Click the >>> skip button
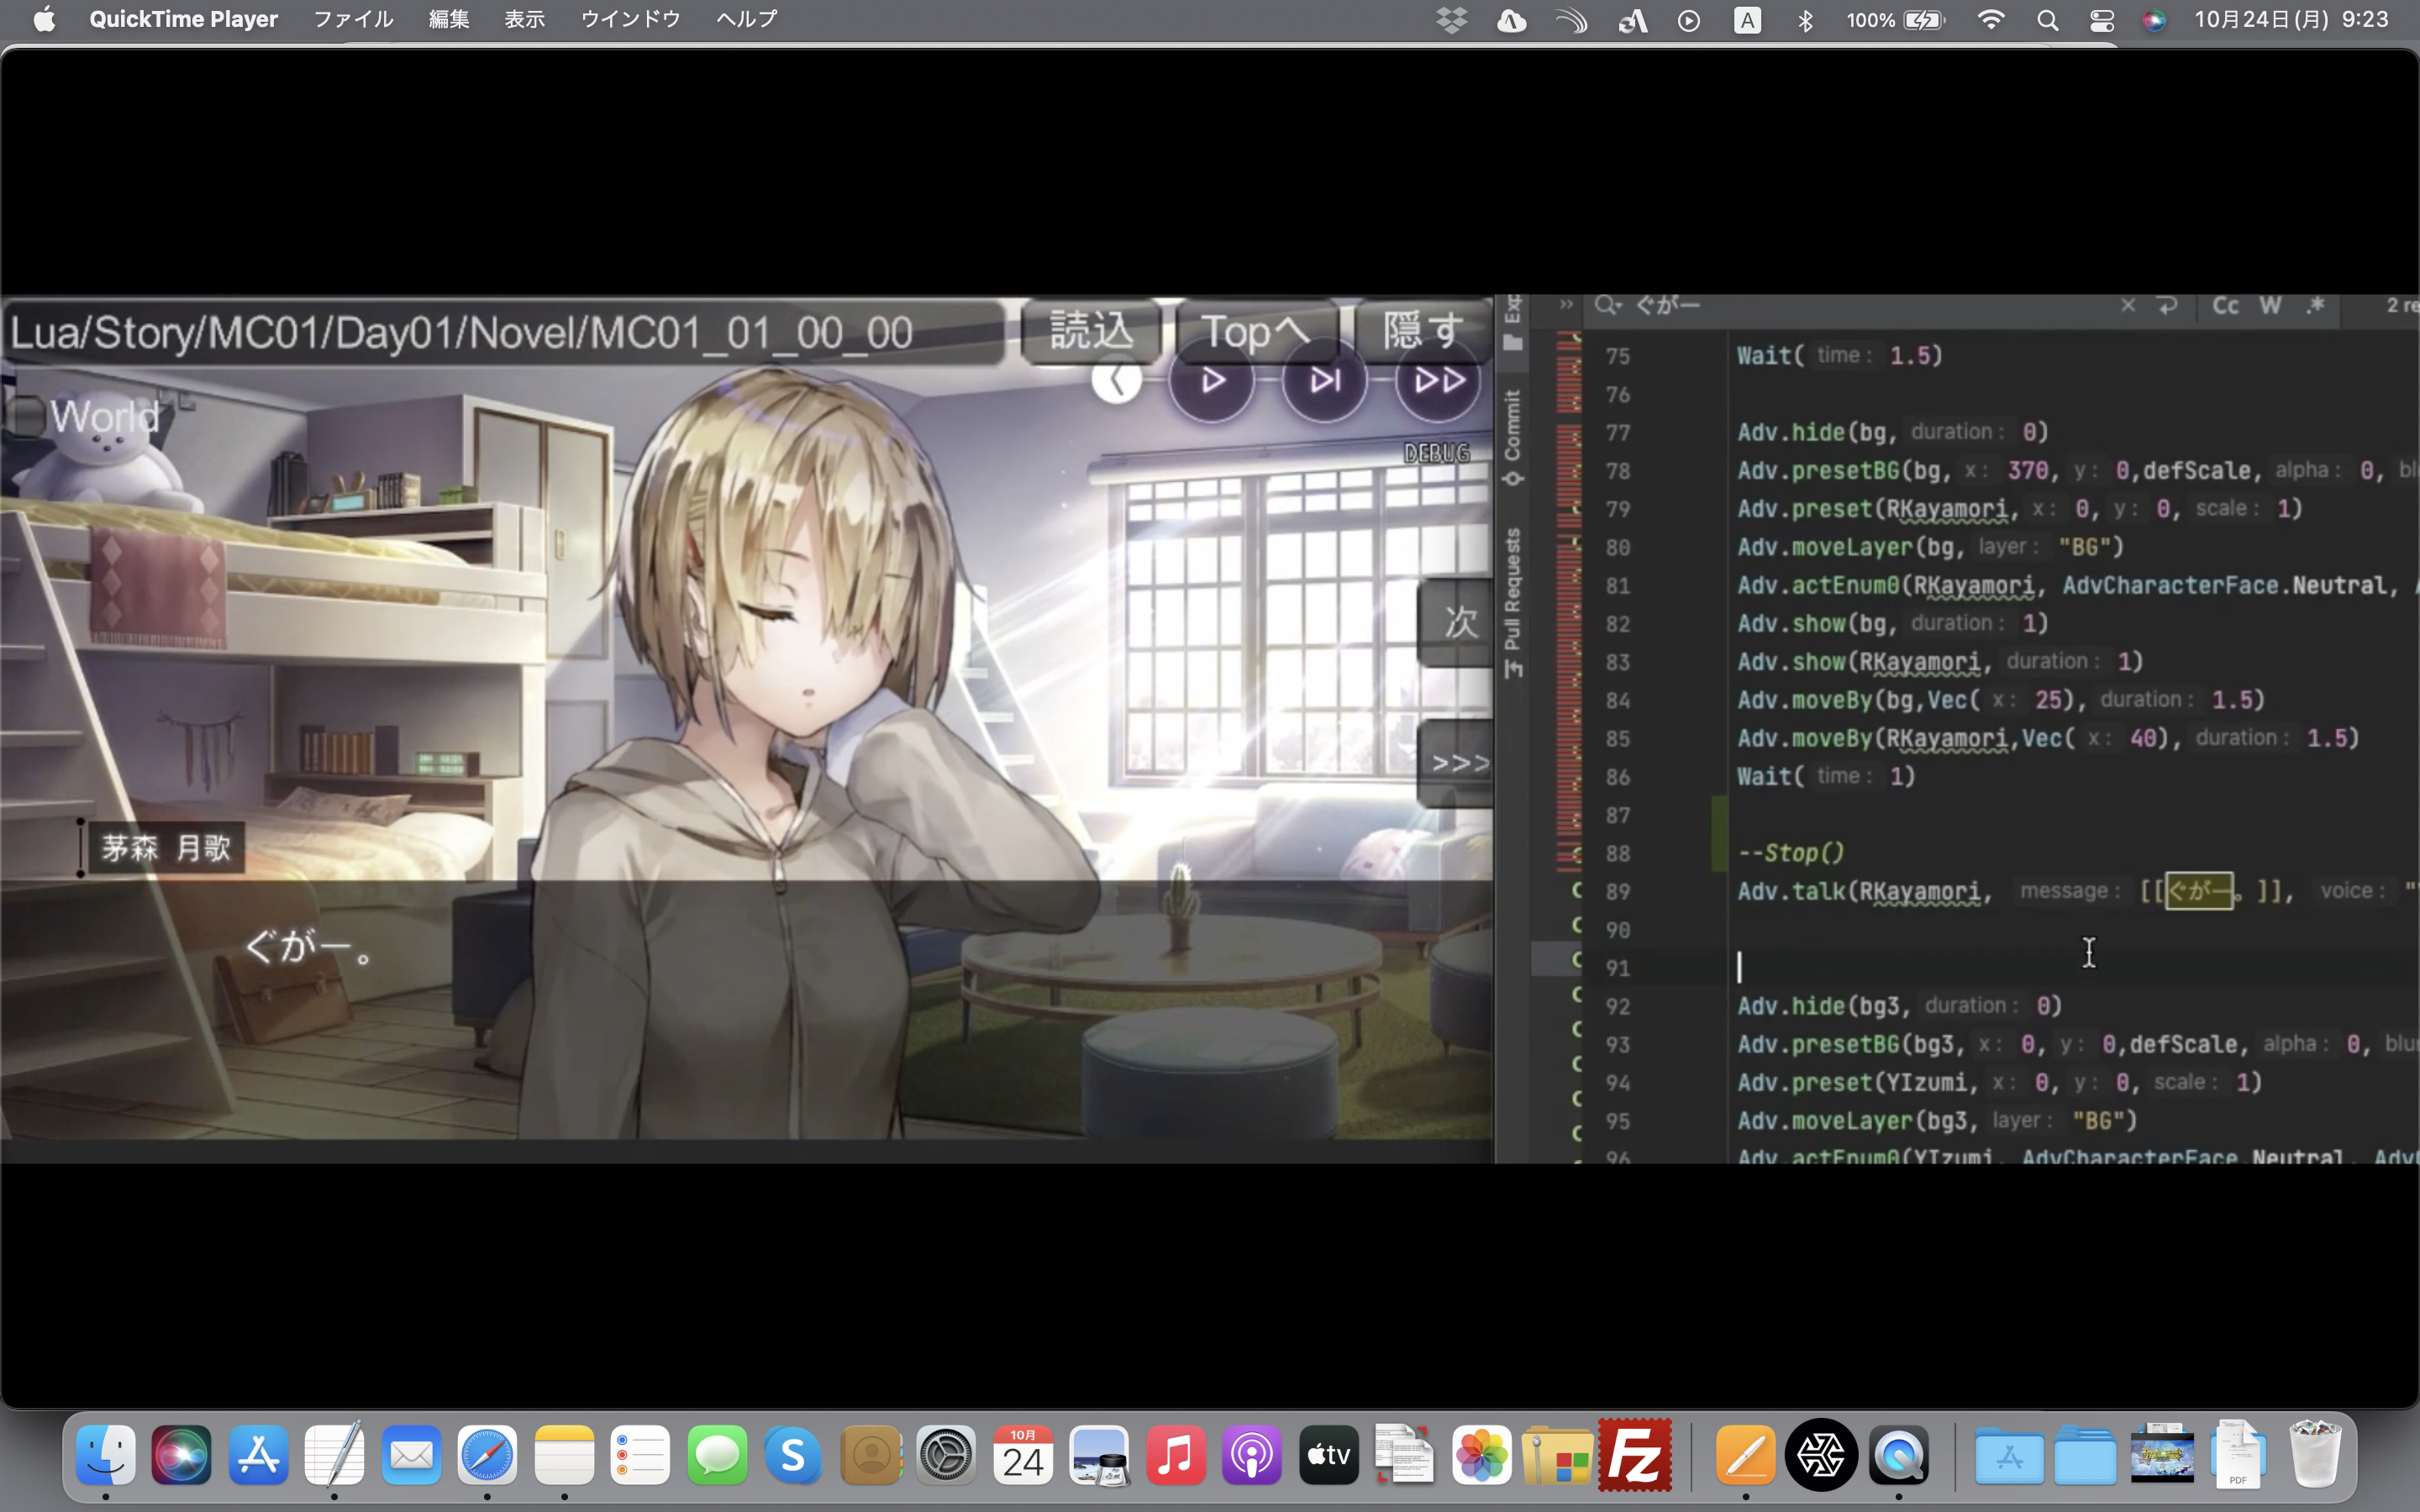This screenshot has height=1512, width=2420. [1458, 763]
